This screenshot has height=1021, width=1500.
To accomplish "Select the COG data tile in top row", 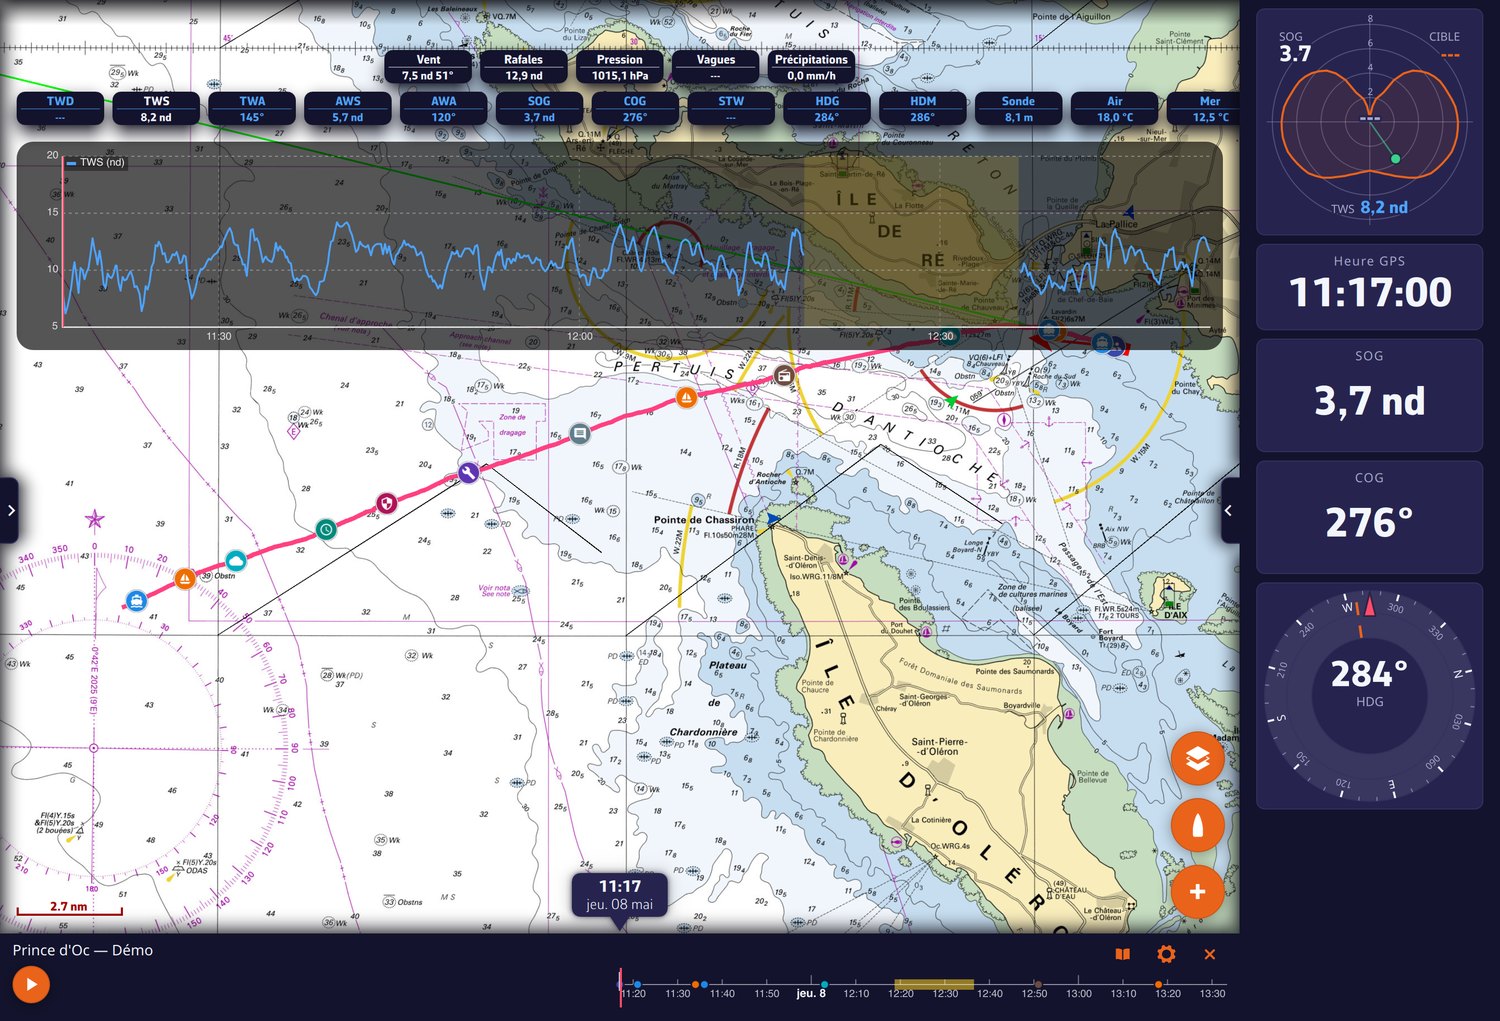I will coord(635,109).
